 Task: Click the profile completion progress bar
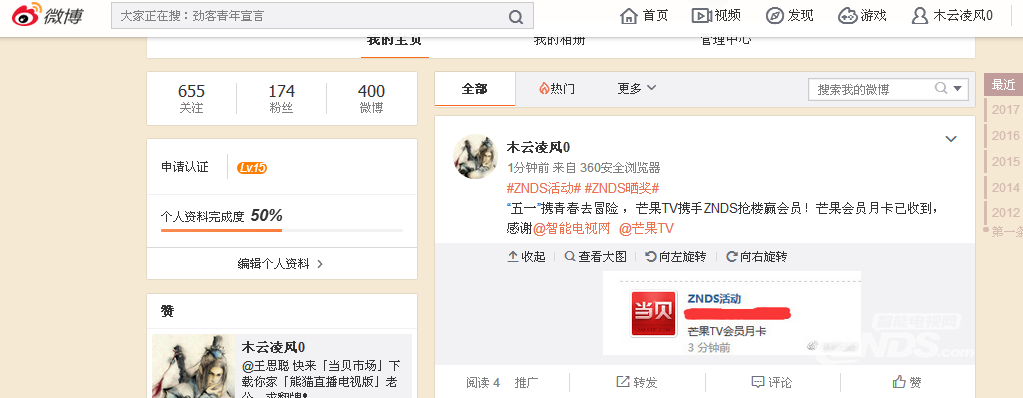282,230
